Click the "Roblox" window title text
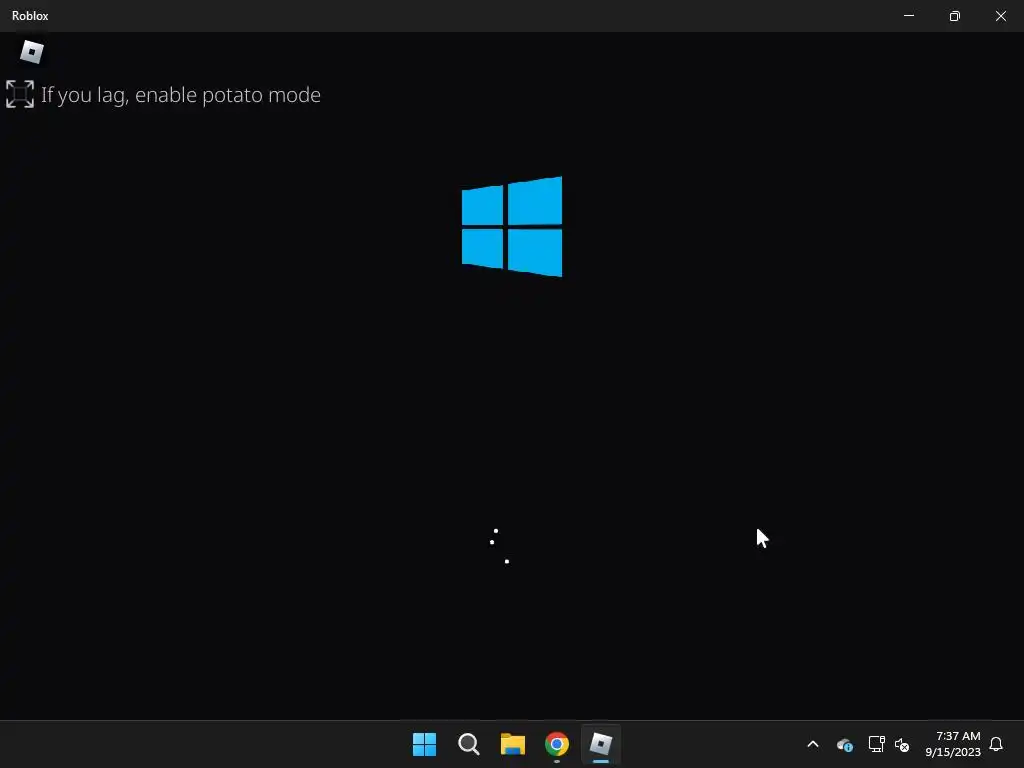This screenshot has height=768, width=1024. [x=30, y=16]
